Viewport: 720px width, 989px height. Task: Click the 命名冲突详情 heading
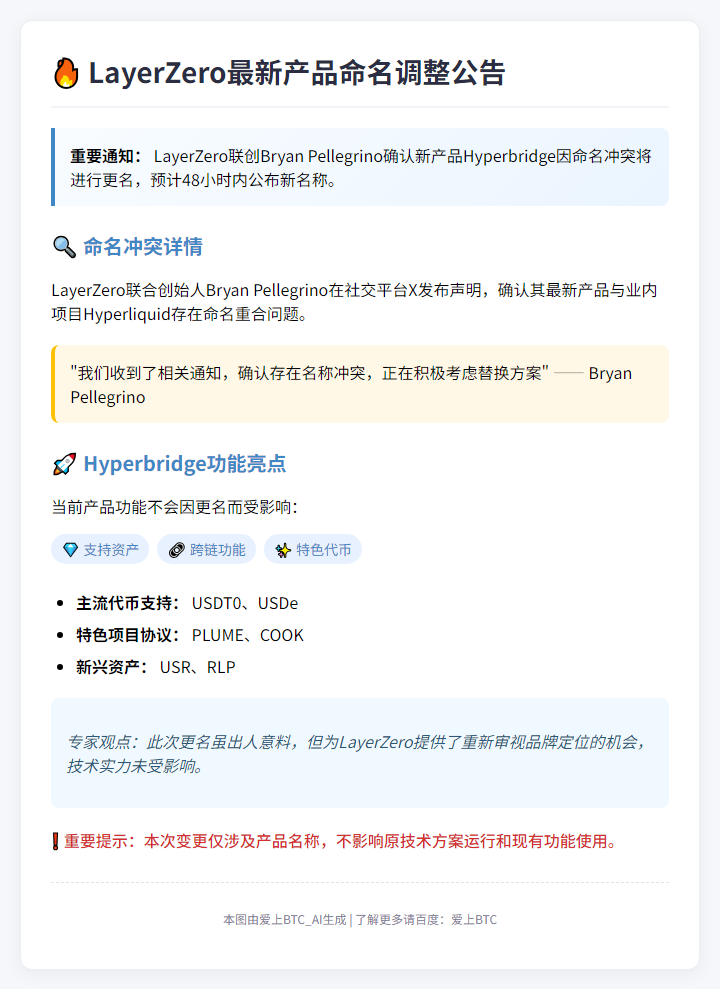pyautogui.click(x=143, y=247)
